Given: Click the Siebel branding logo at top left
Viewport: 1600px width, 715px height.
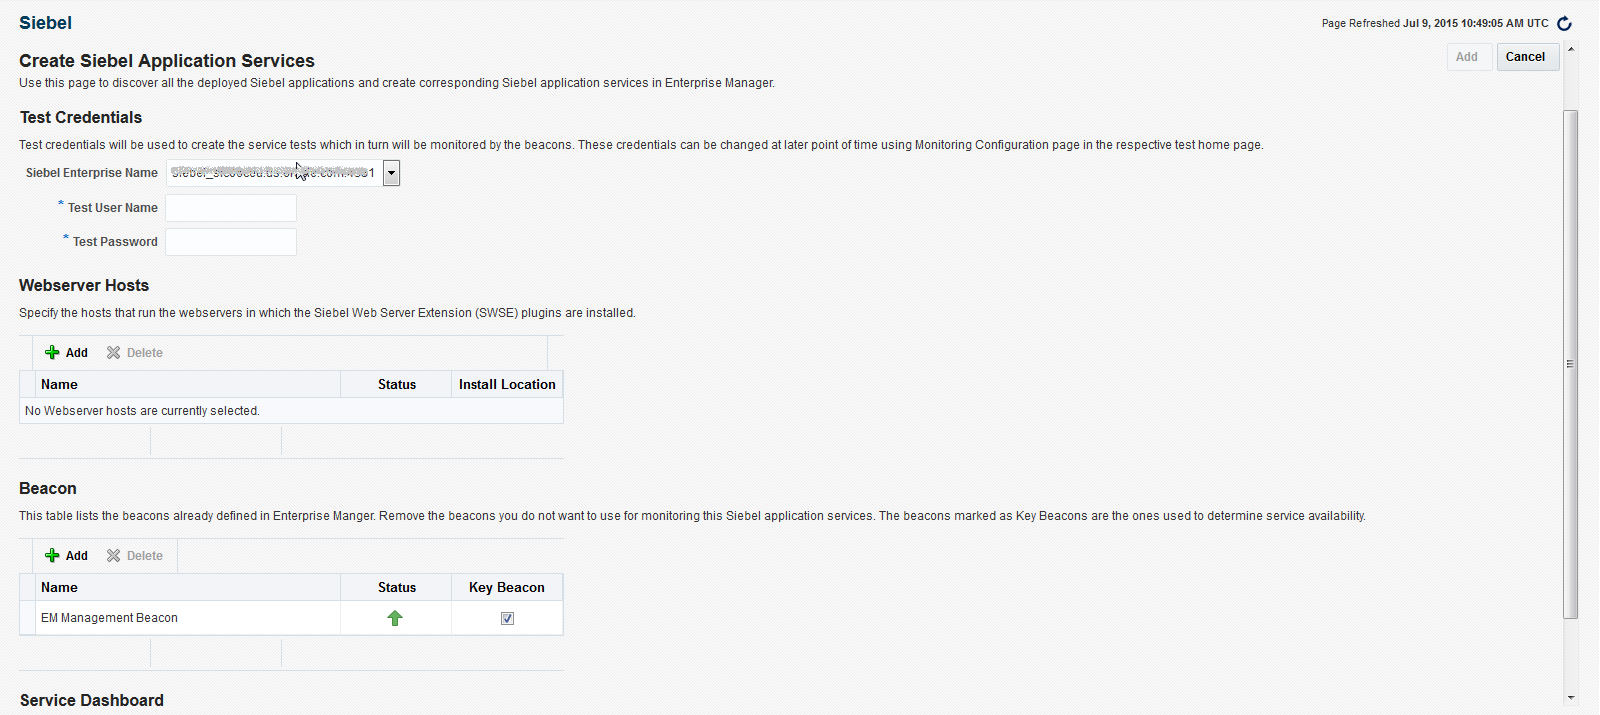Looking at the screenshot, I should pyautogui.click(x=45, y=22).
